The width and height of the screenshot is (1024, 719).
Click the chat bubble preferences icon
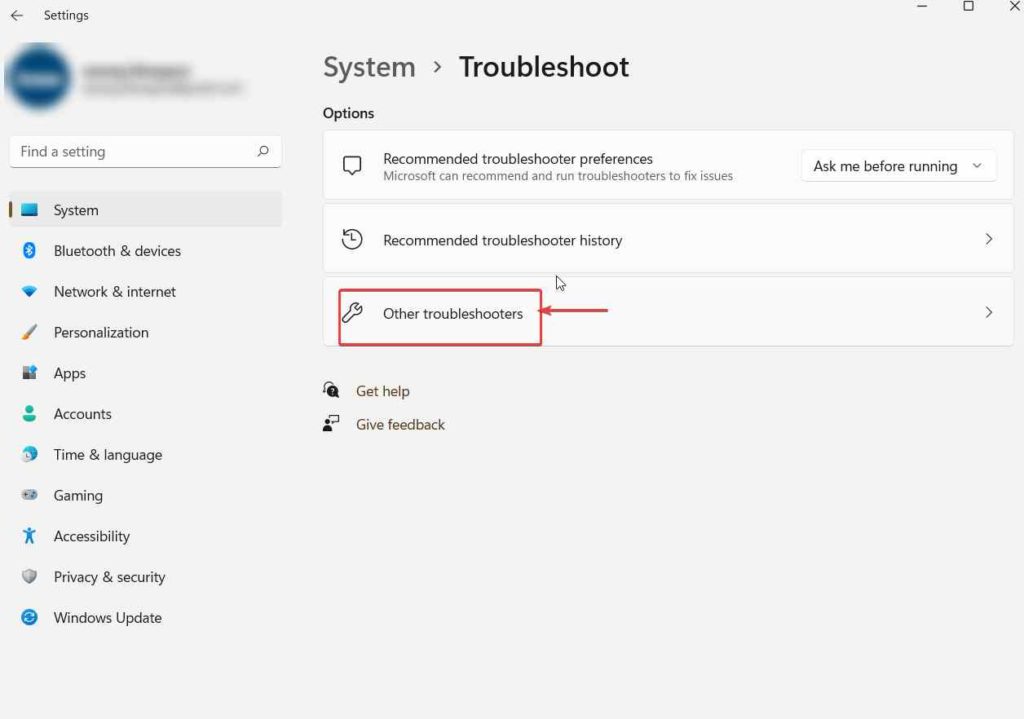(352, 165)
